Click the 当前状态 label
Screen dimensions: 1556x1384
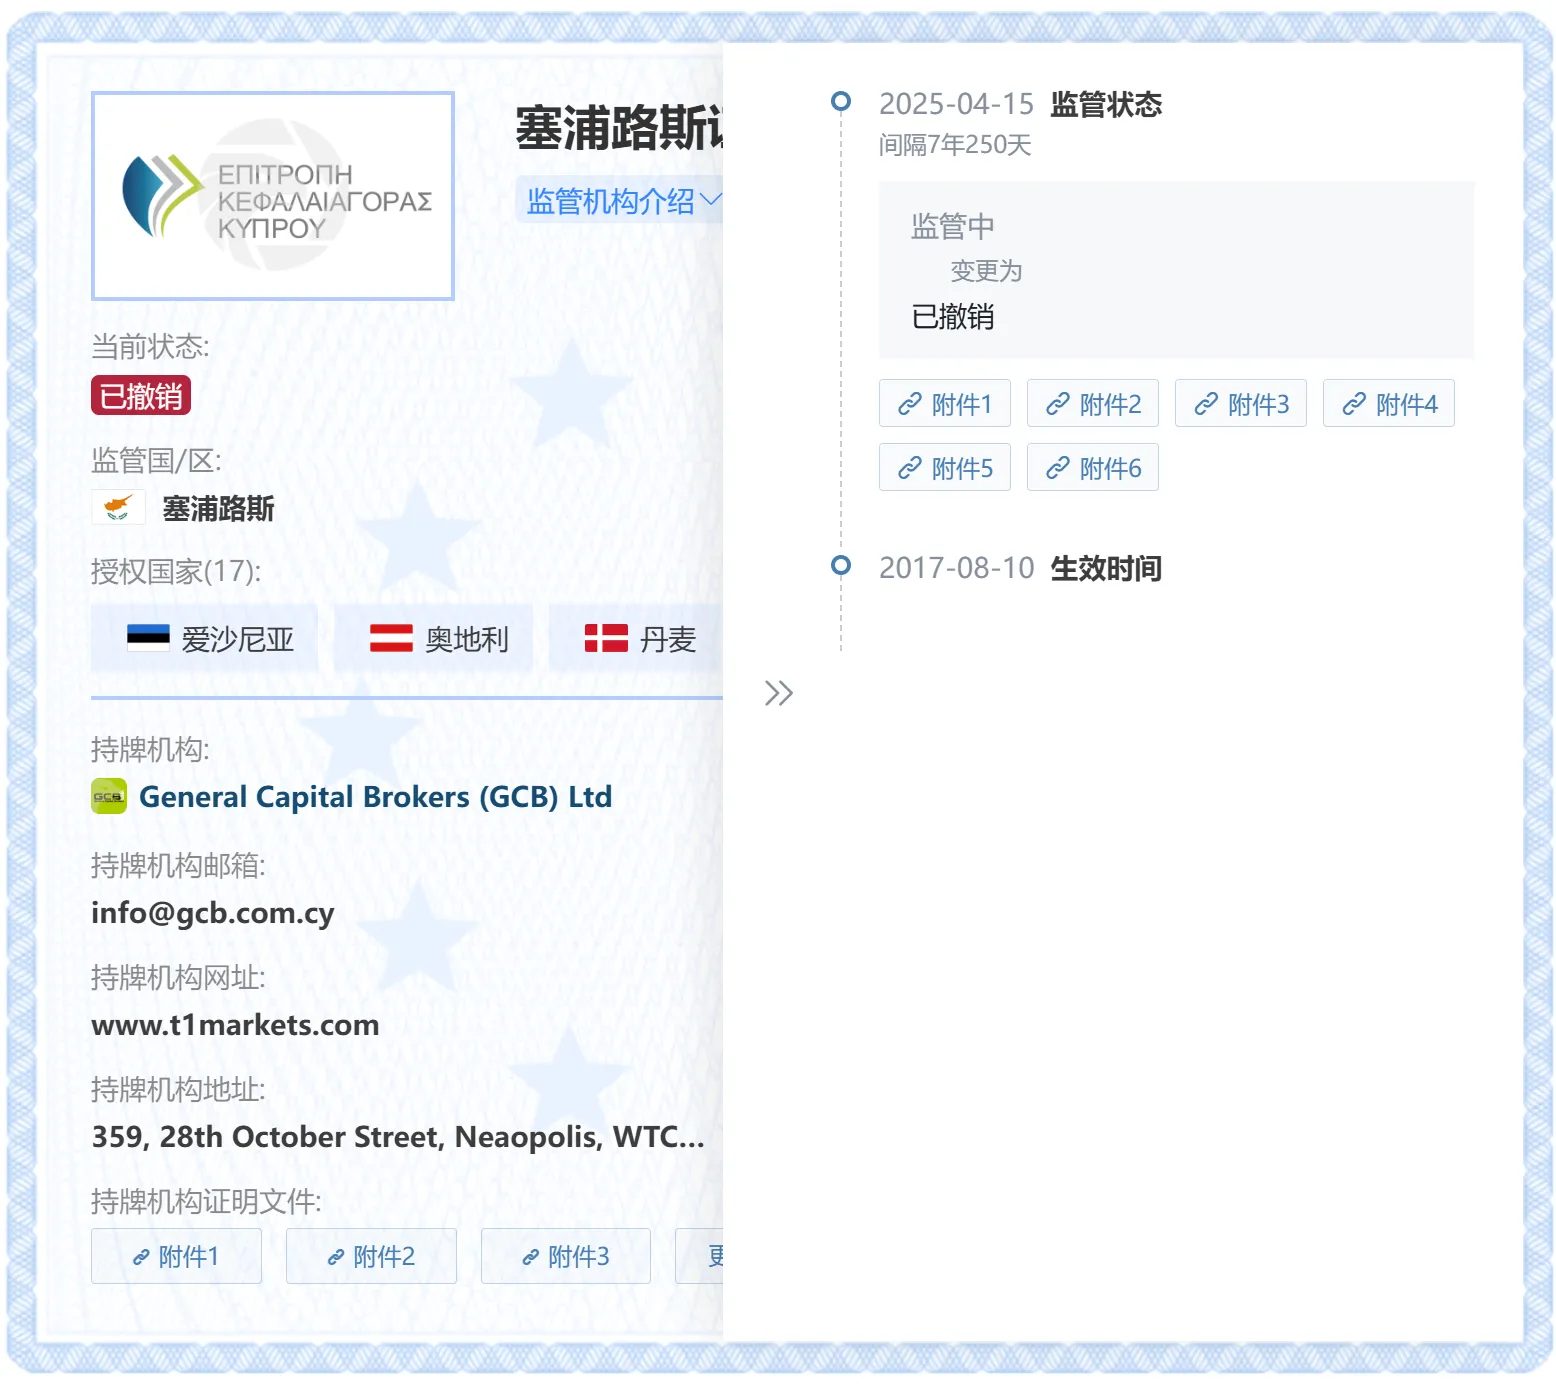(x=150, y=347)
